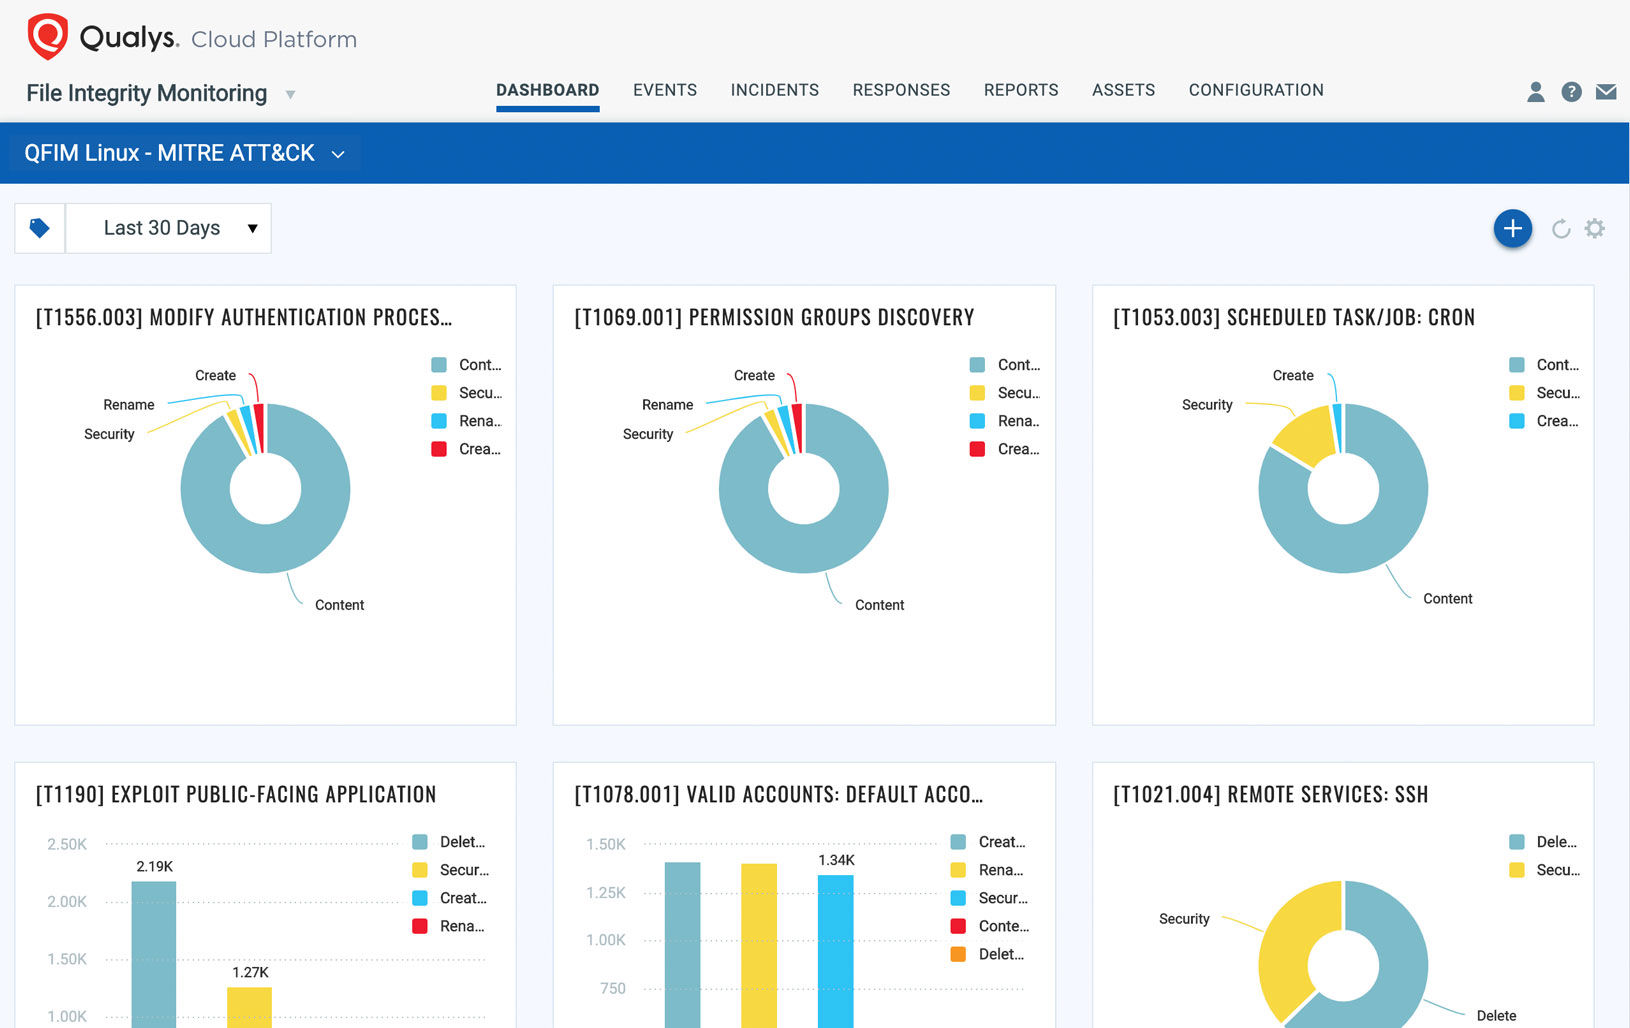Open the mail envelope icon
Screen dimensions: 1630x1028
[x=1606, y=92]
